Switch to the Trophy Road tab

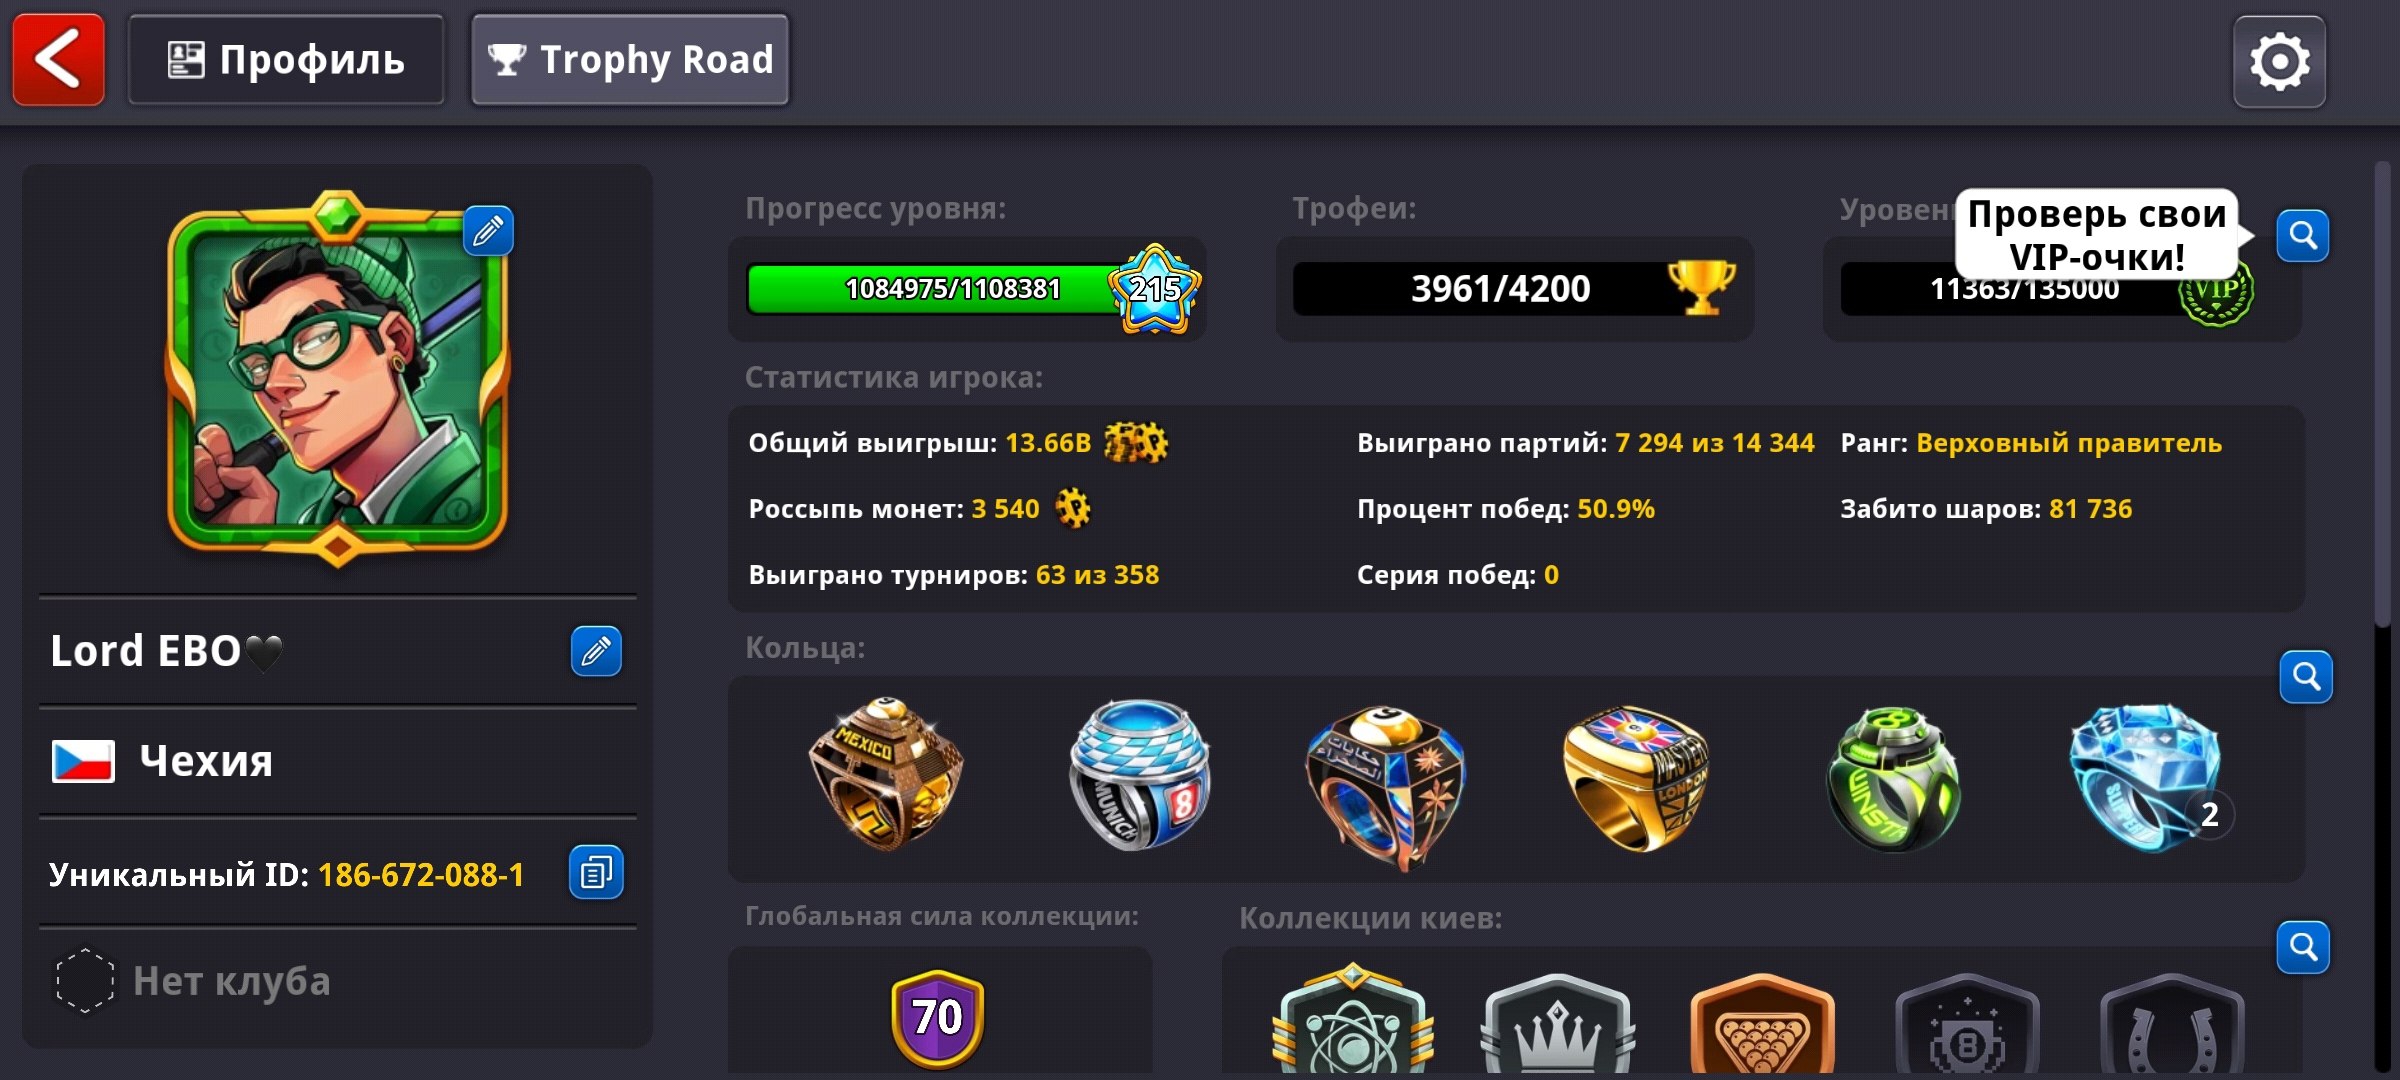coord(630,60)
